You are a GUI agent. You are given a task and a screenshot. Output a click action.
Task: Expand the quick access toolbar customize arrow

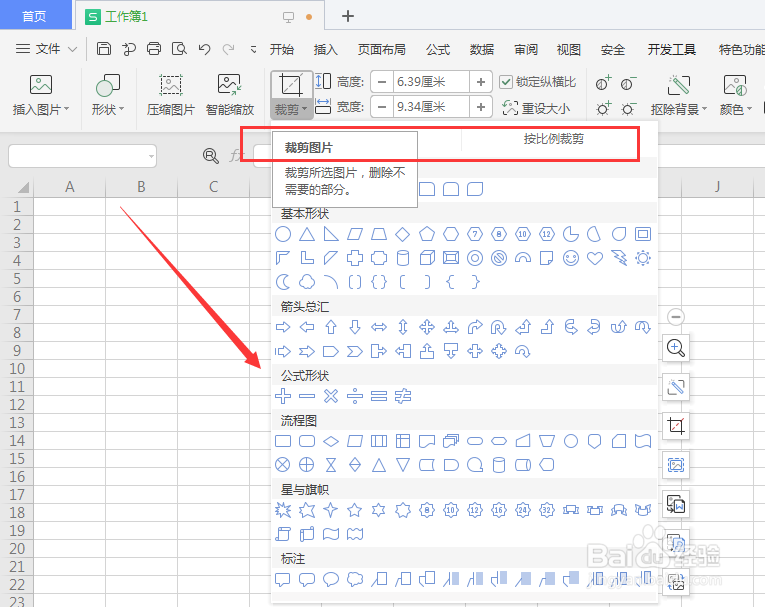coord(253,49)
